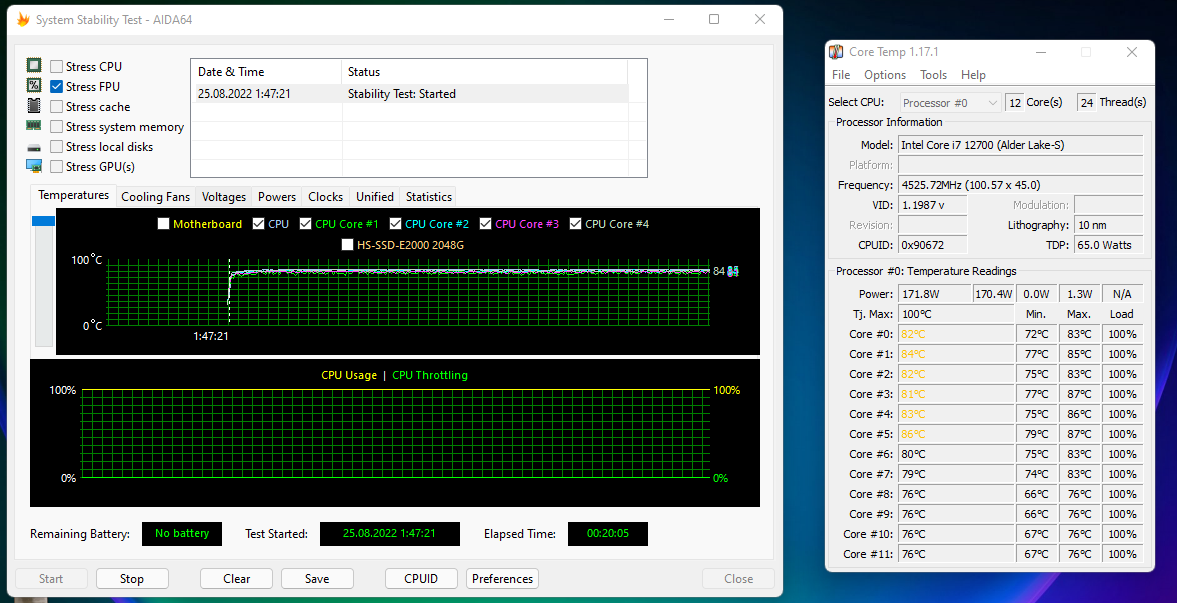
Task: Click the Frequency value 4525.72MHz
Action: coord(1020,185)
